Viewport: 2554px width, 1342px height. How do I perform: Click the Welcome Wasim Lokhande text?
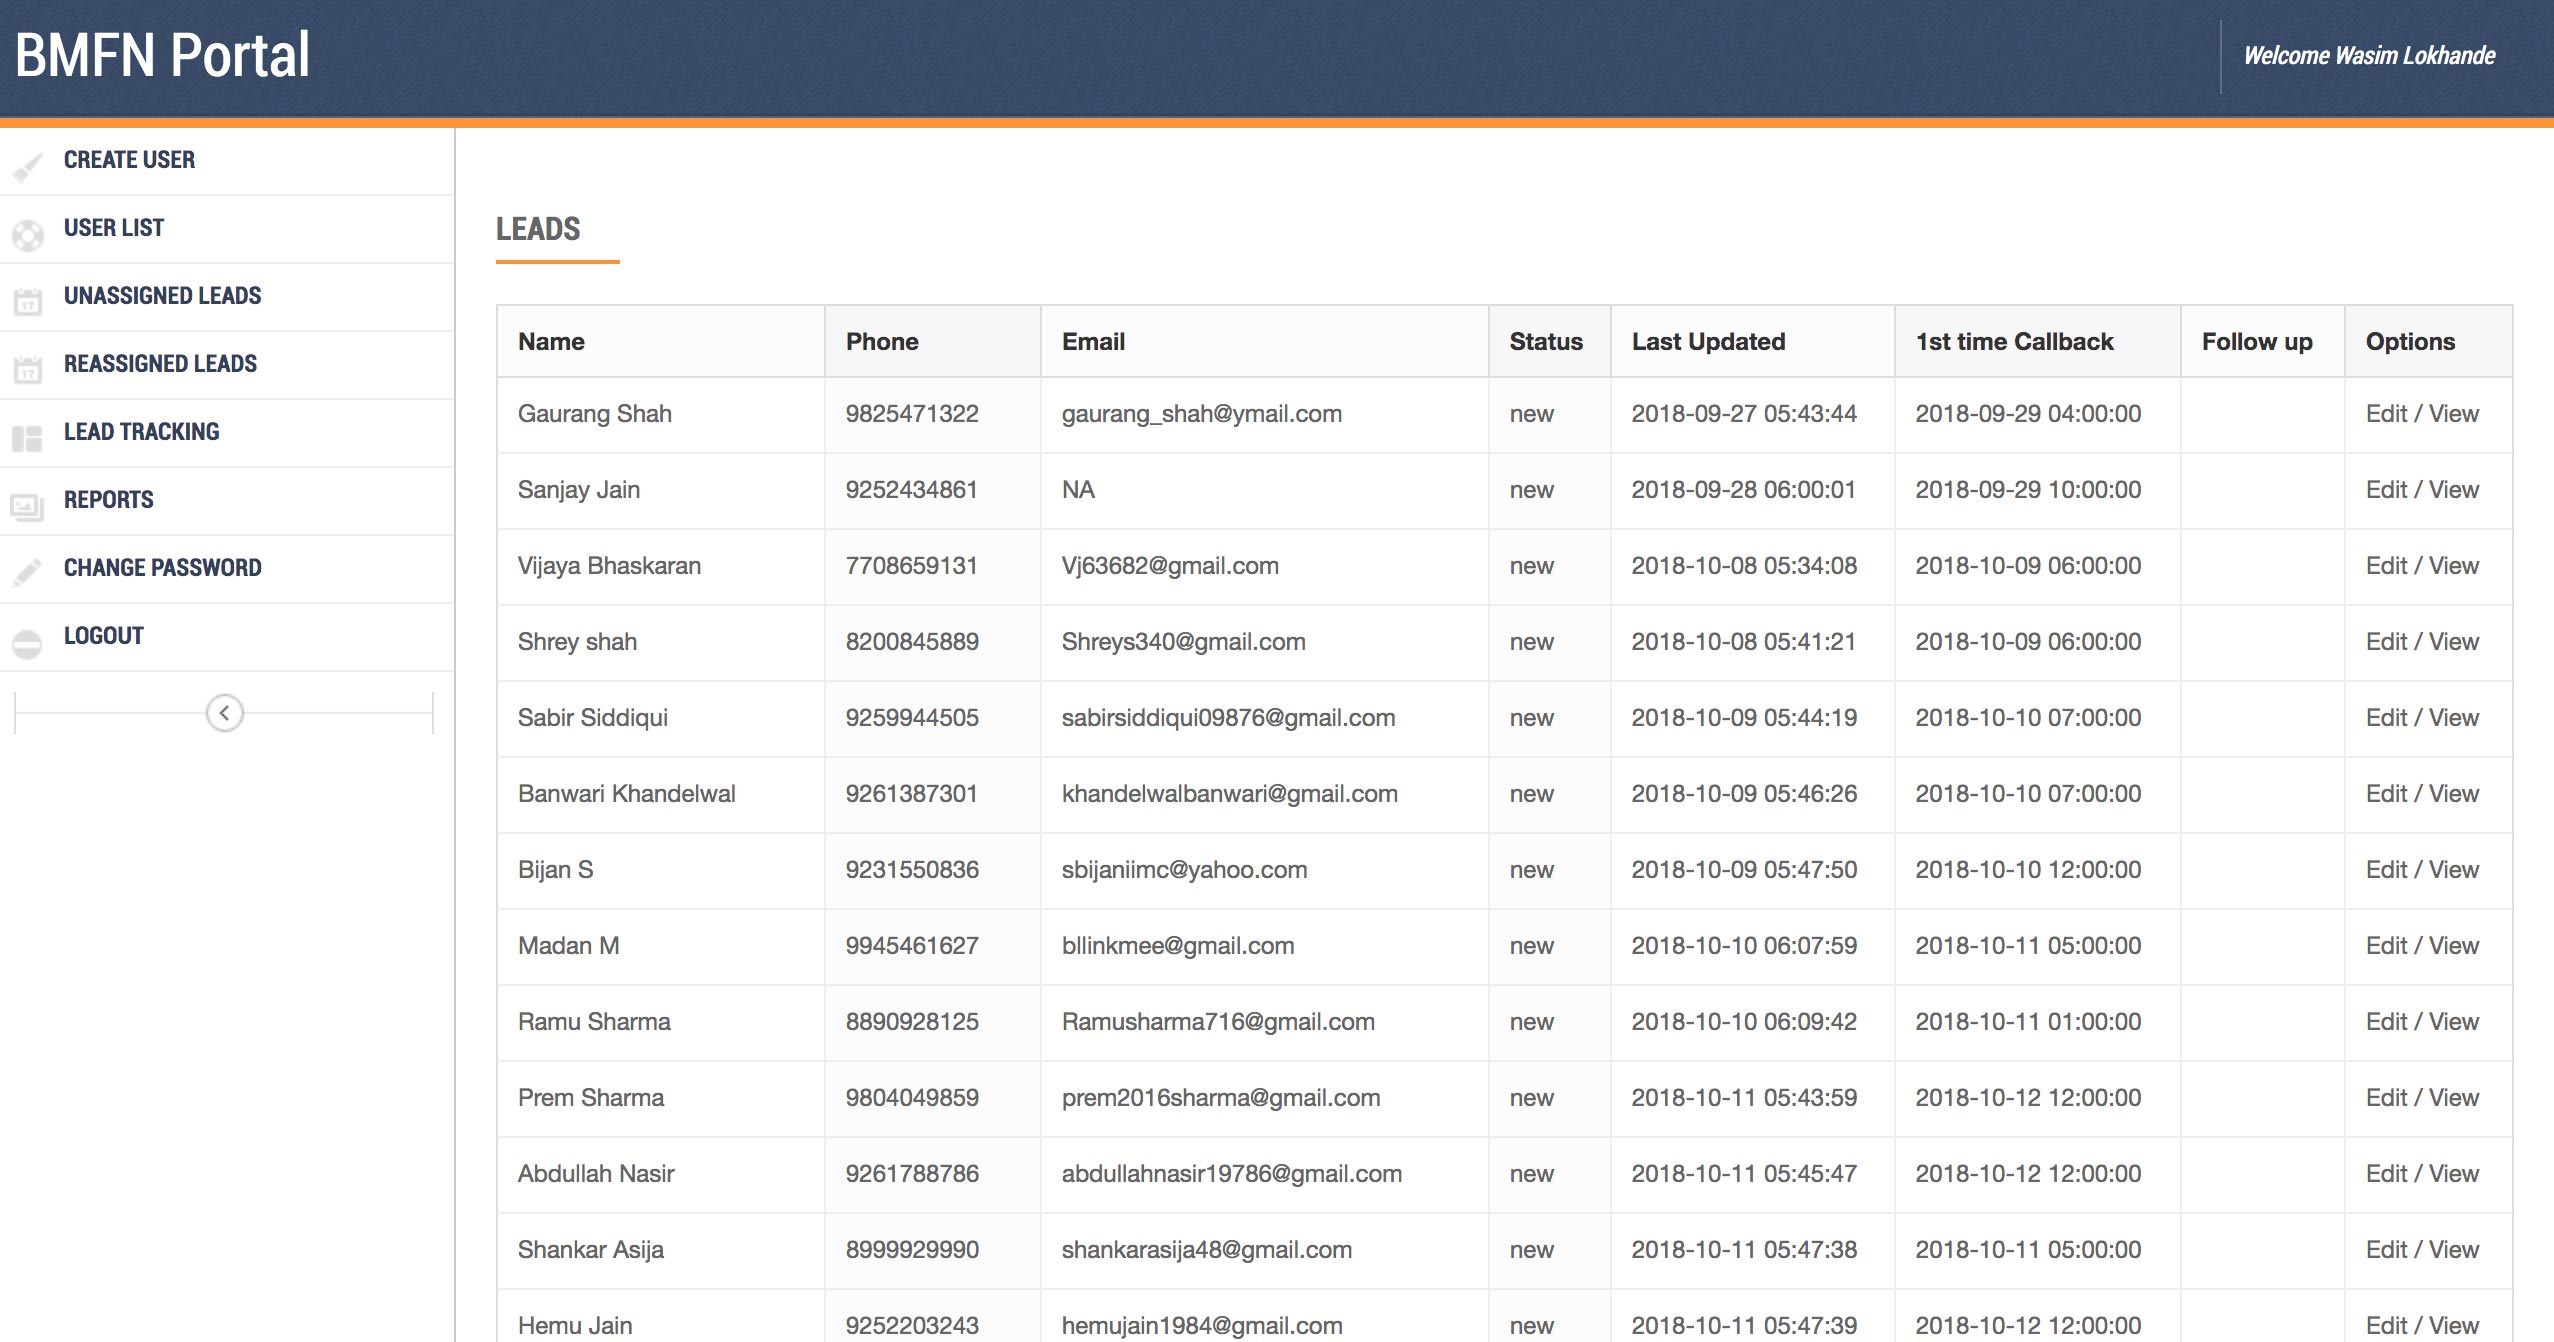pyautogui.click(x=2369, y=56)
